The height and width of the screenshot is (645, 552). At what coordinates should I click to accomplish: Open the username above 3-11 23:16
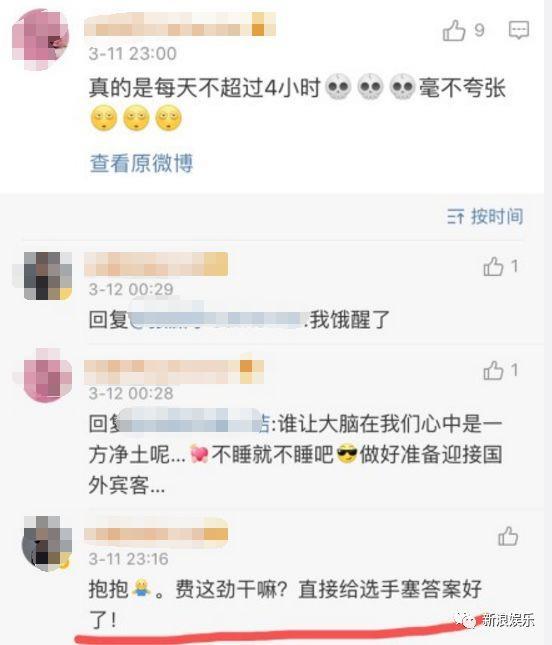pyautogui.click(x=156, y=533)
